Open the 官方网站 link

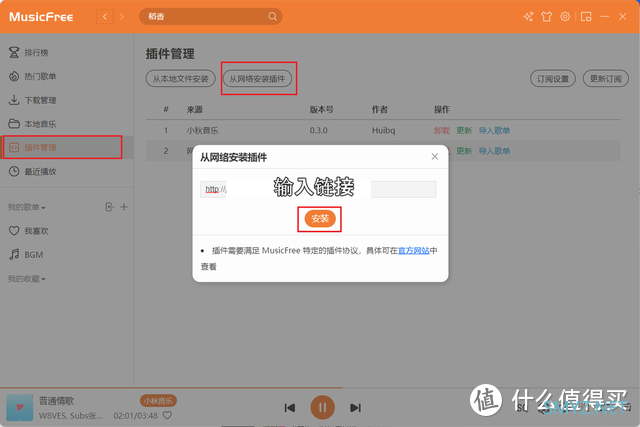coord(413,251)
